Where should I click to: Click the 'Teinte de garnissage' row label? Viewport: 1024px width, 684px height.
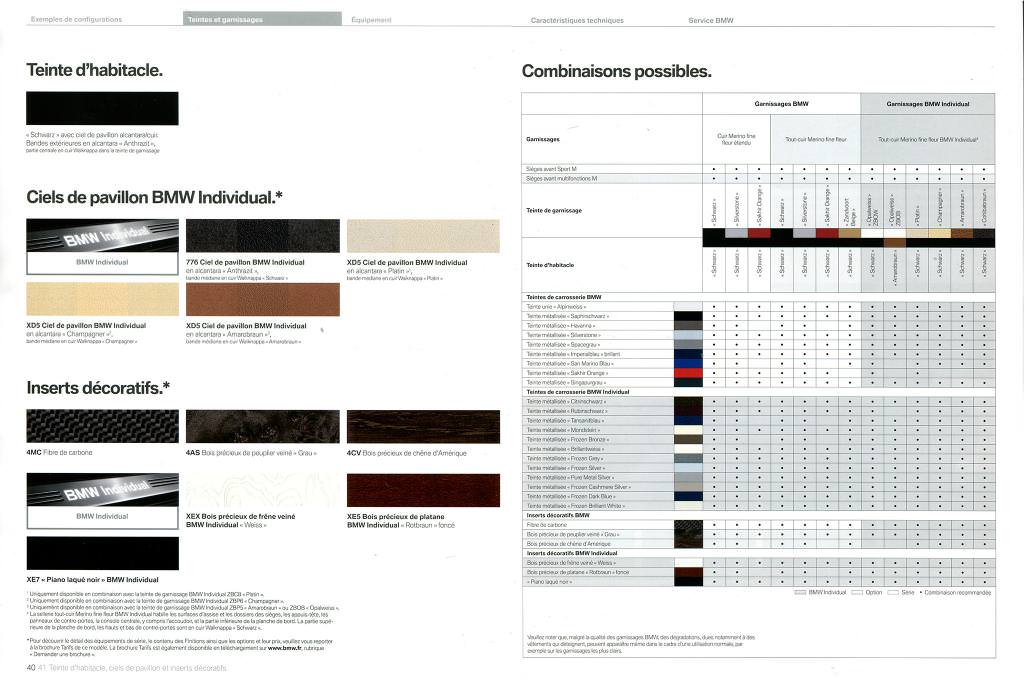[x=554, y=210]
